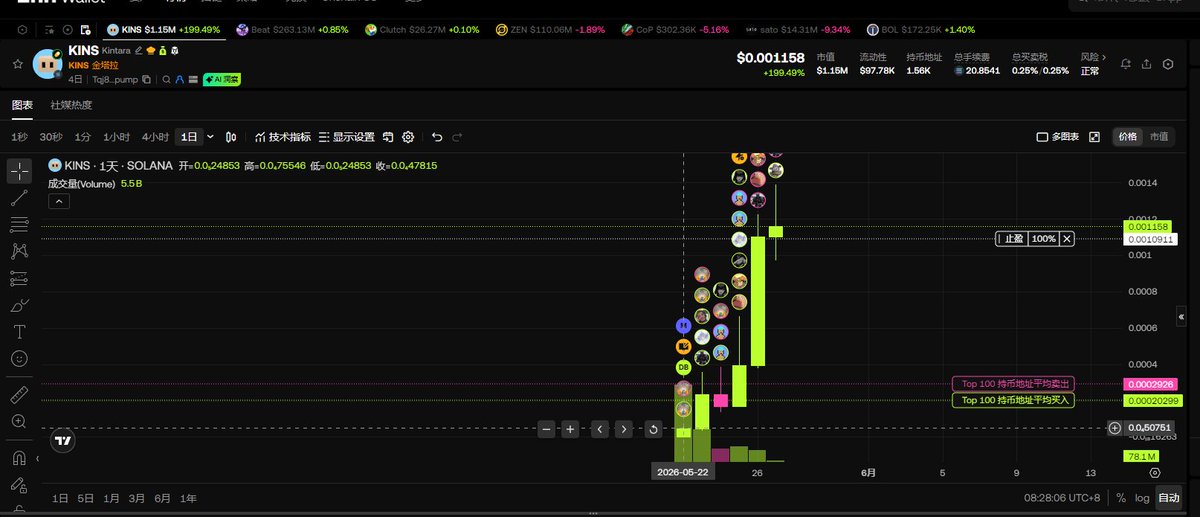Expand the right side panel chevron
Image resolution: width=1200 pixels, height=517 pixels.
pos(1182,316)
